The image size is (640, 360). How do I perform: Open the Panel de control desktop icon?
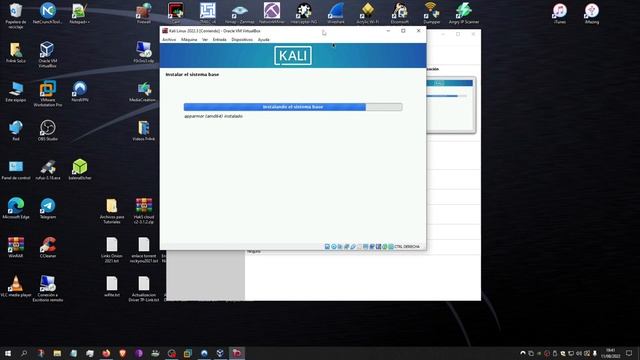click(16, 169)
